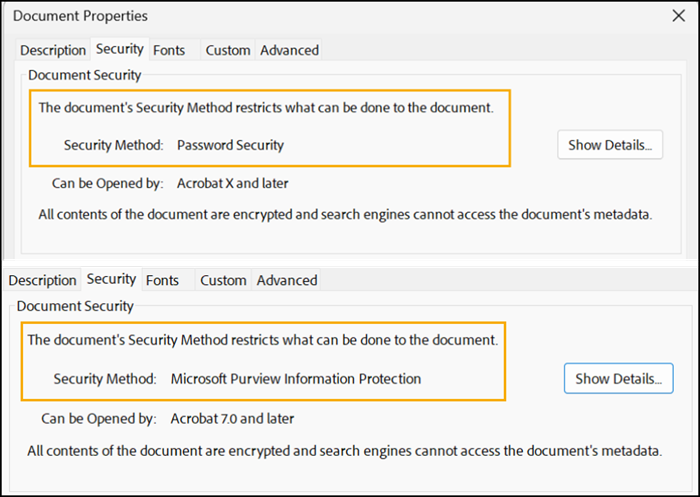Click encrypted-contents sentence in lower dialog

[345, 451]
